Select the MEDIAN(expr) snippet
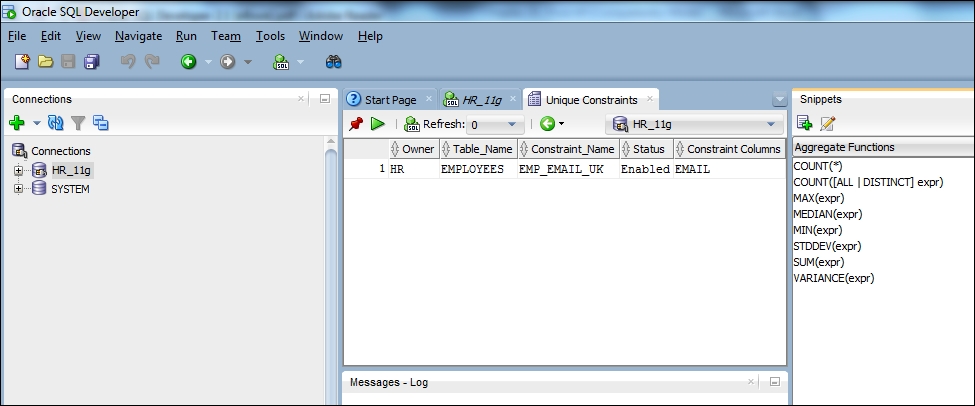This screenshot has height=406, width=975. click(828, 214)
